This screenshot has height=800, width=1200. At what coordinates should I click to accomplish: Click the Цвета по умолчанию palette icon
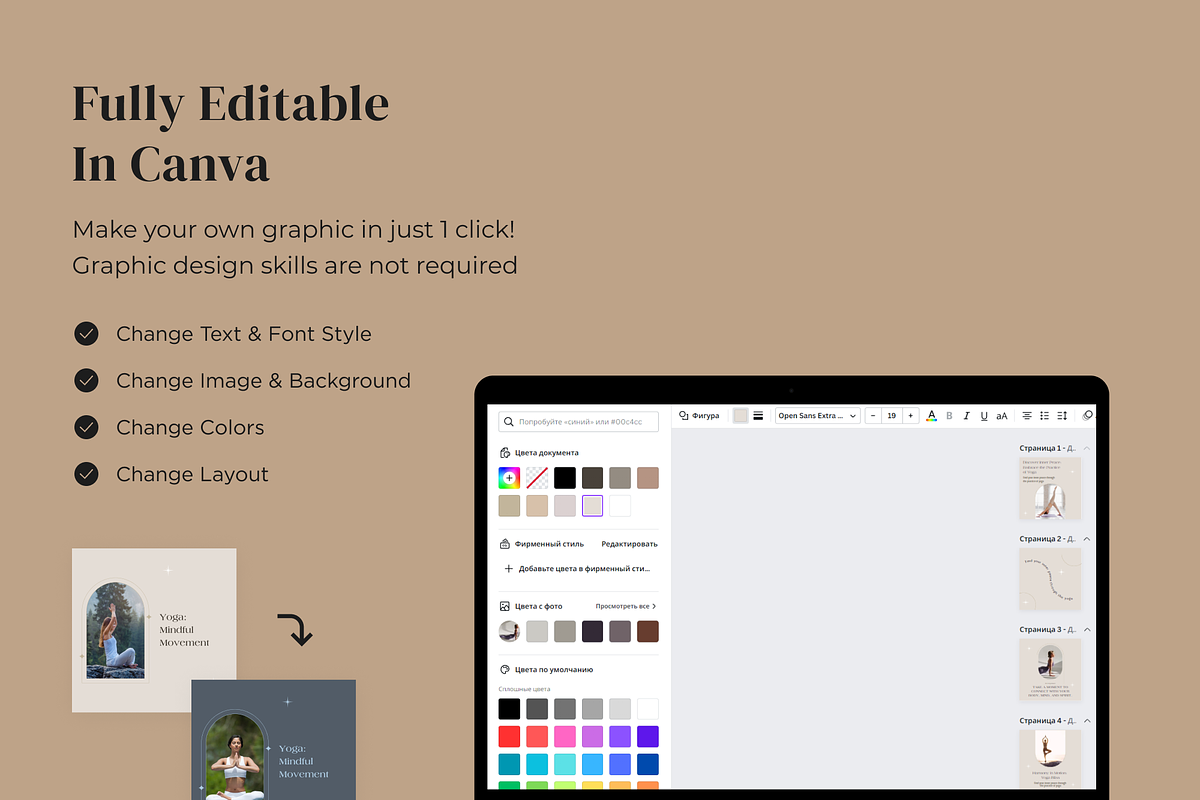click(x=505, y=669)
